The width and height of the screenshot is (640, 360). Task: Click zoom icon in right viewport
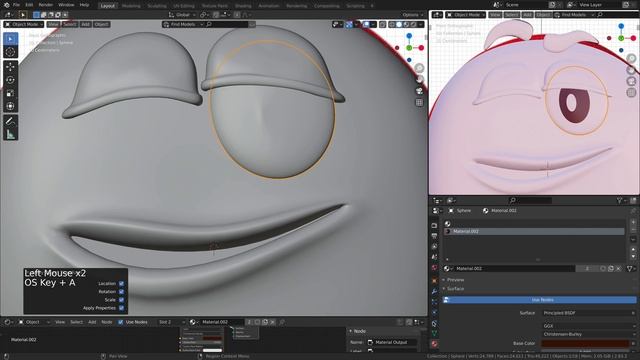point(631,58)
